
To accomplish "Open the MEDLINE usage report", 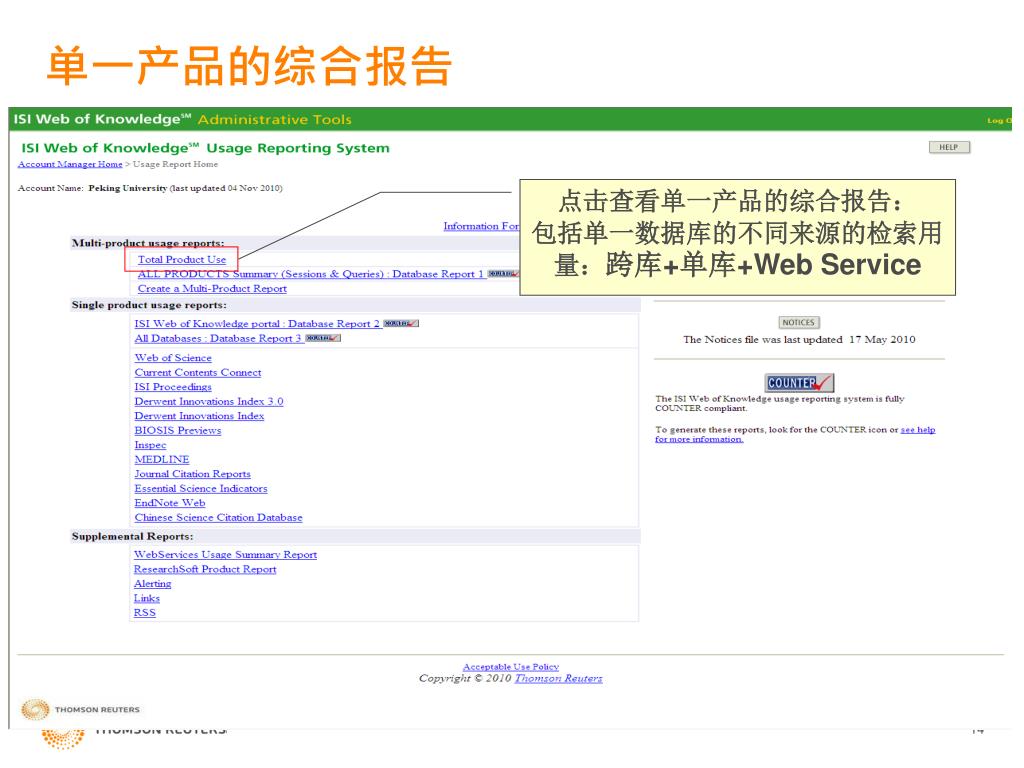I will [x=162, y=460].
